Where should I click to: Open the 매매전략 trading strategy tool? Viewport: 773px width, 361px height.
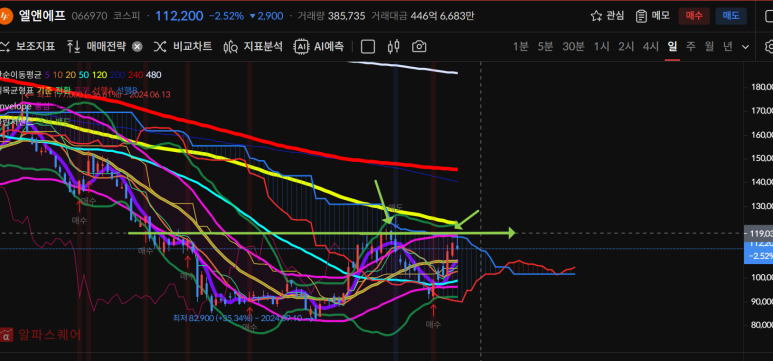(x=96, y=46)
